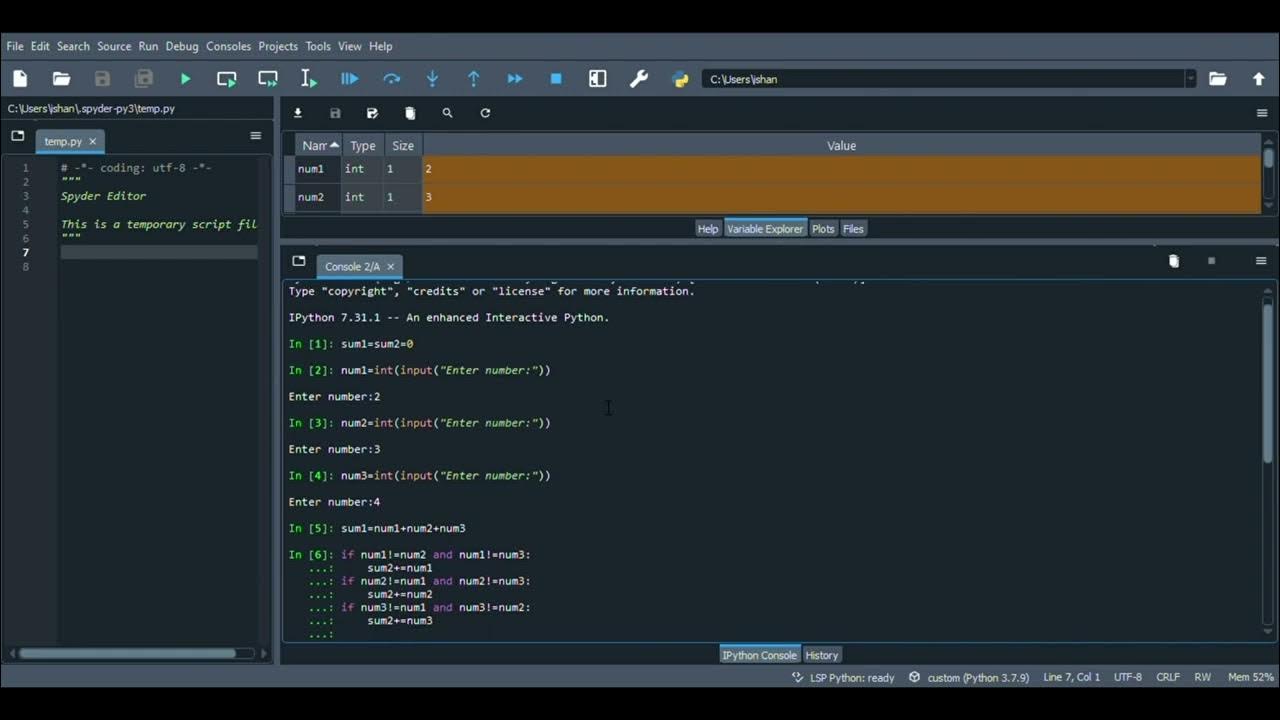1280x720 pixels.
Task: Step over current line debug icon
Action: (x=391, y=79)
